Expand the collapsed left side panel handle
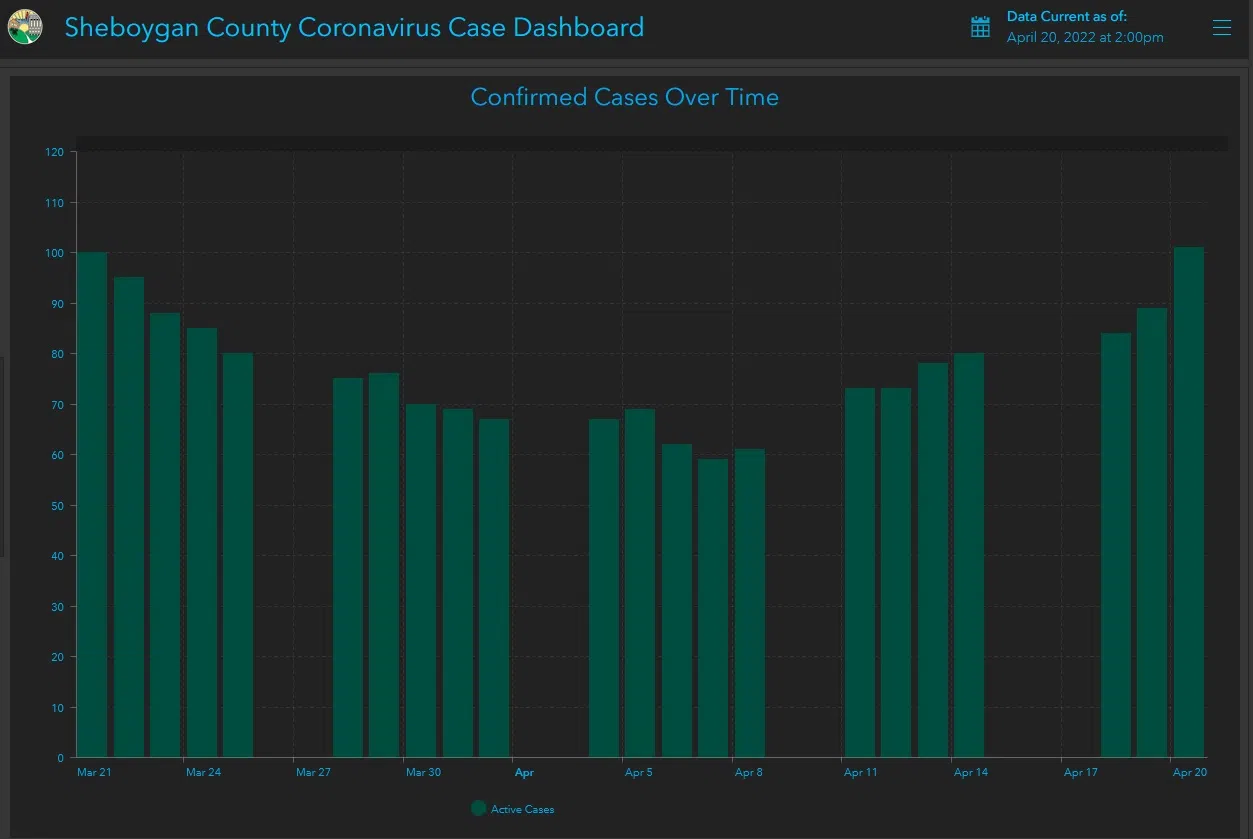The width and height of the screenshot is (1253, 839). point(3,455)
